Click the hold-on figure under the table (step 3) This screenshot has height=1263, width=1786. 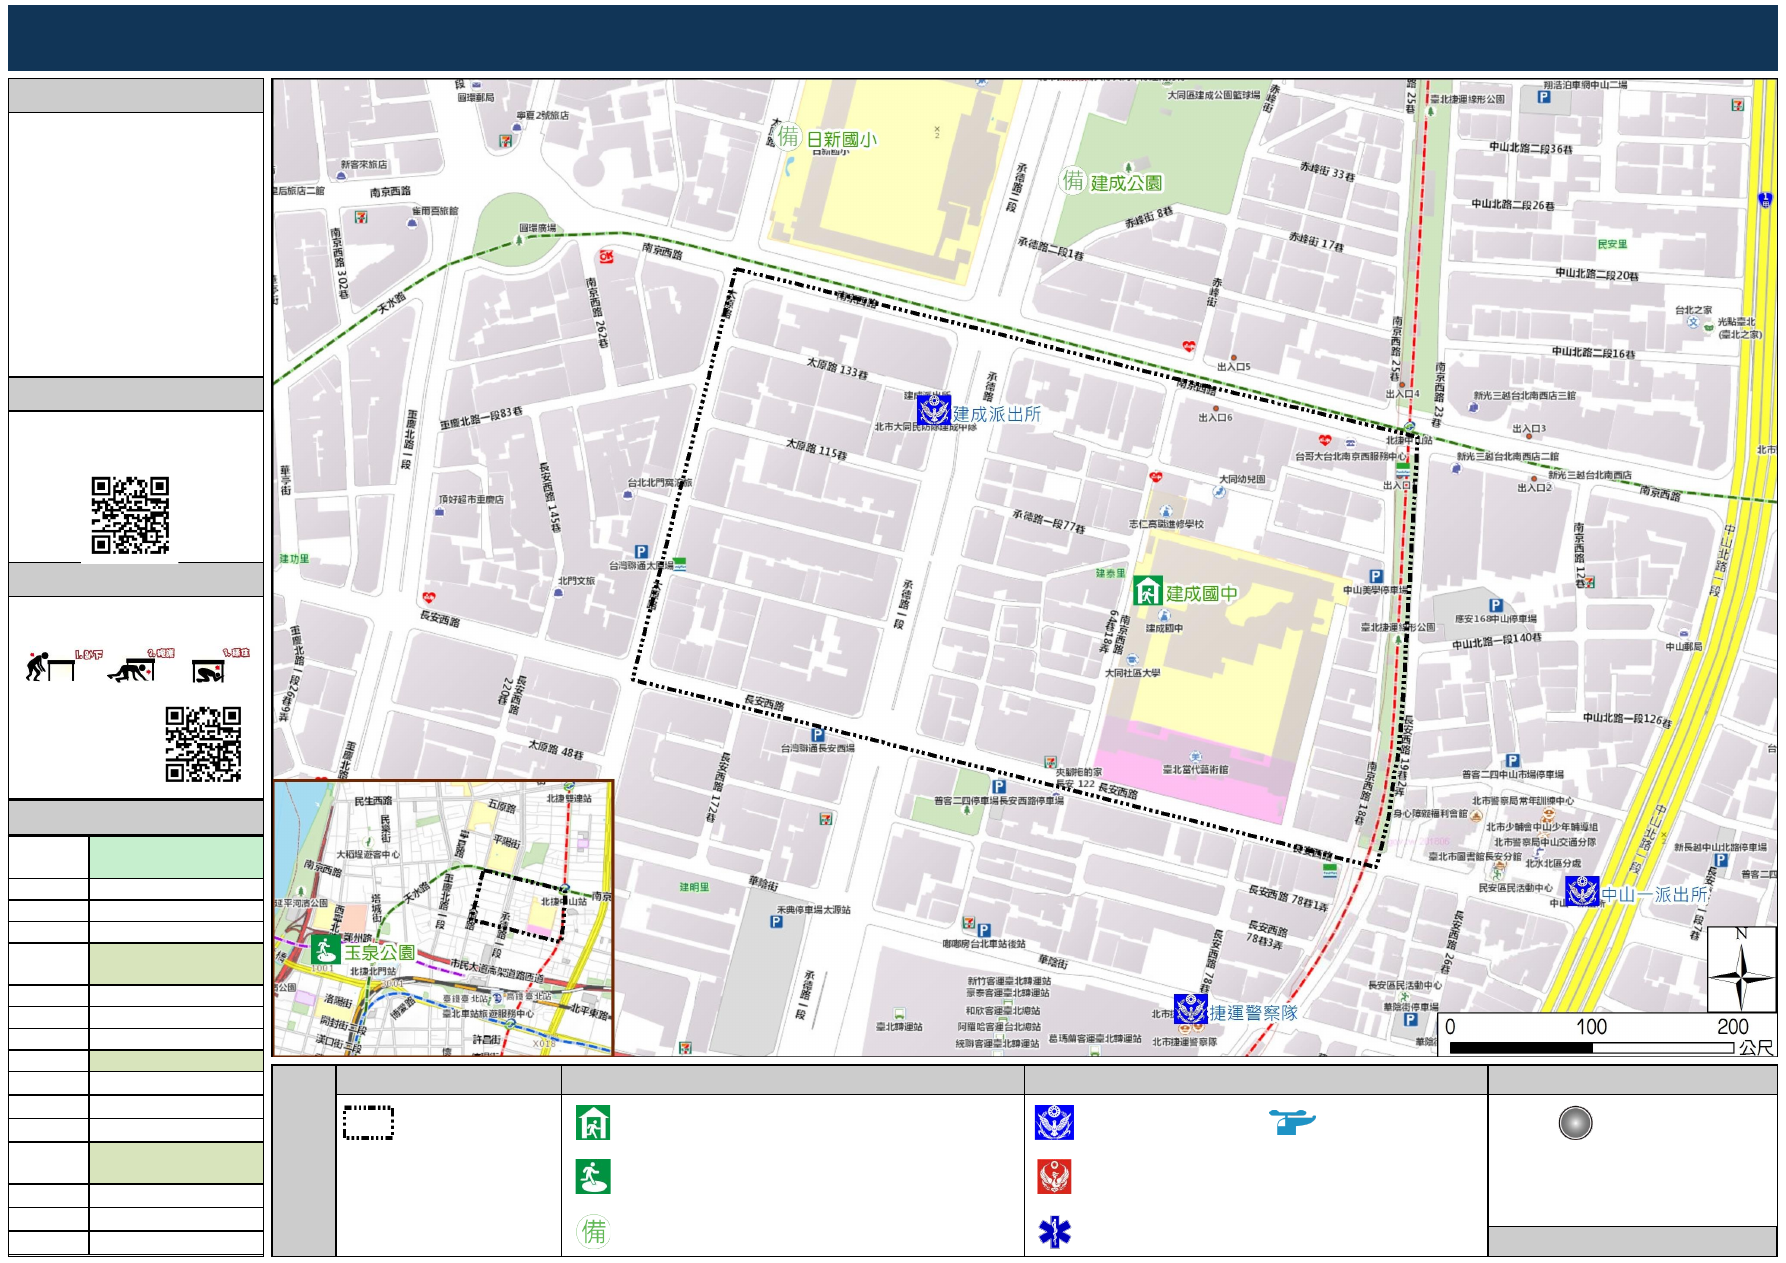tap(208, 670)
